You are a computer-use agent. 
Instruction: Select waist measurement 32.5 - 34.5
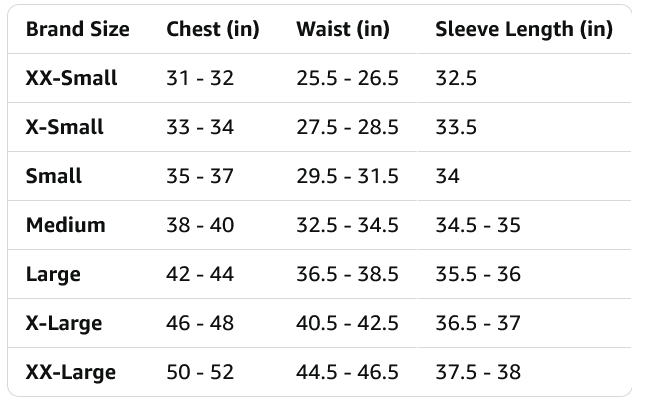[x=347, y=225]
